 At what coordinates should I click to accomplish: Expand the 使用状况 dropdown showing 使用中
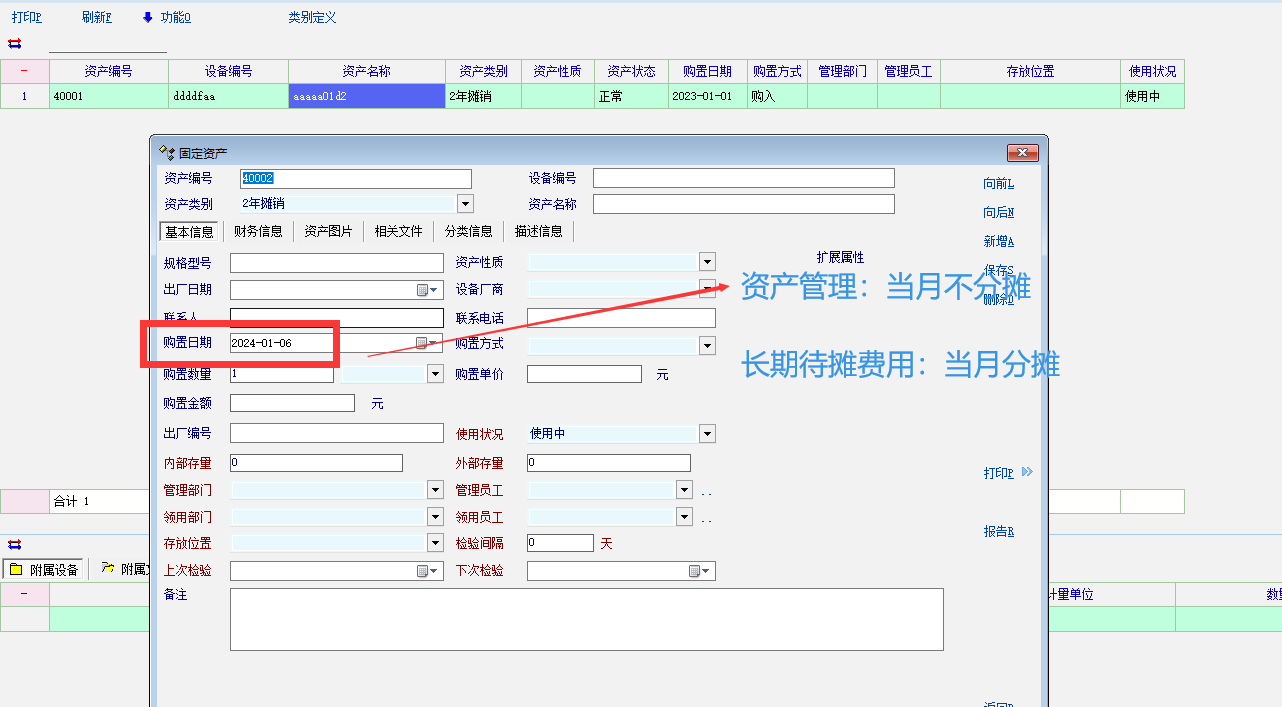[x=707, y=434]
